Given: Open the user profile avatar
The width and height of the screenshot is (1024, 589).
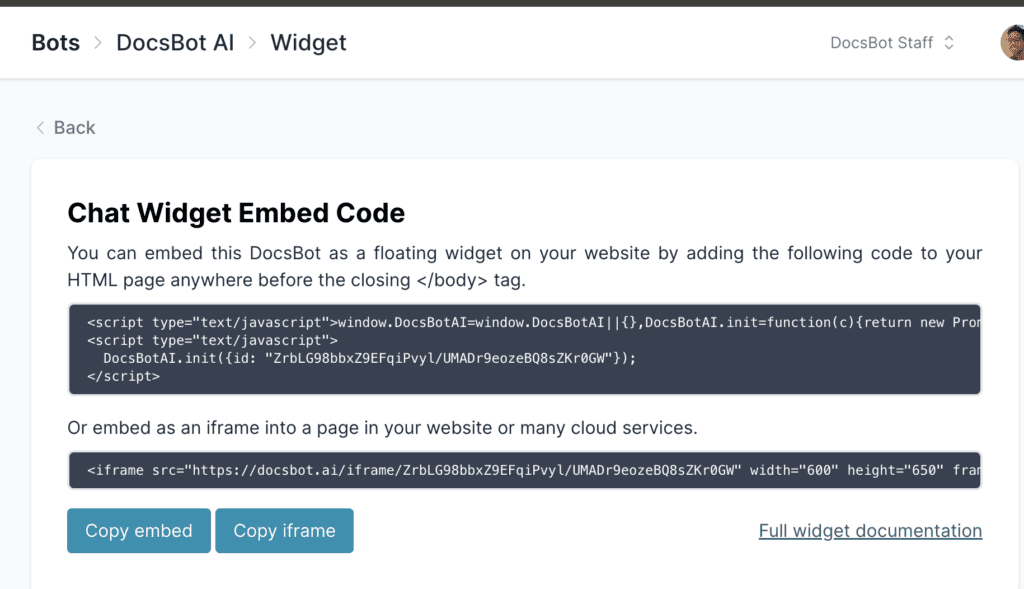Looking at the screenshot, I should (1012, 43).
